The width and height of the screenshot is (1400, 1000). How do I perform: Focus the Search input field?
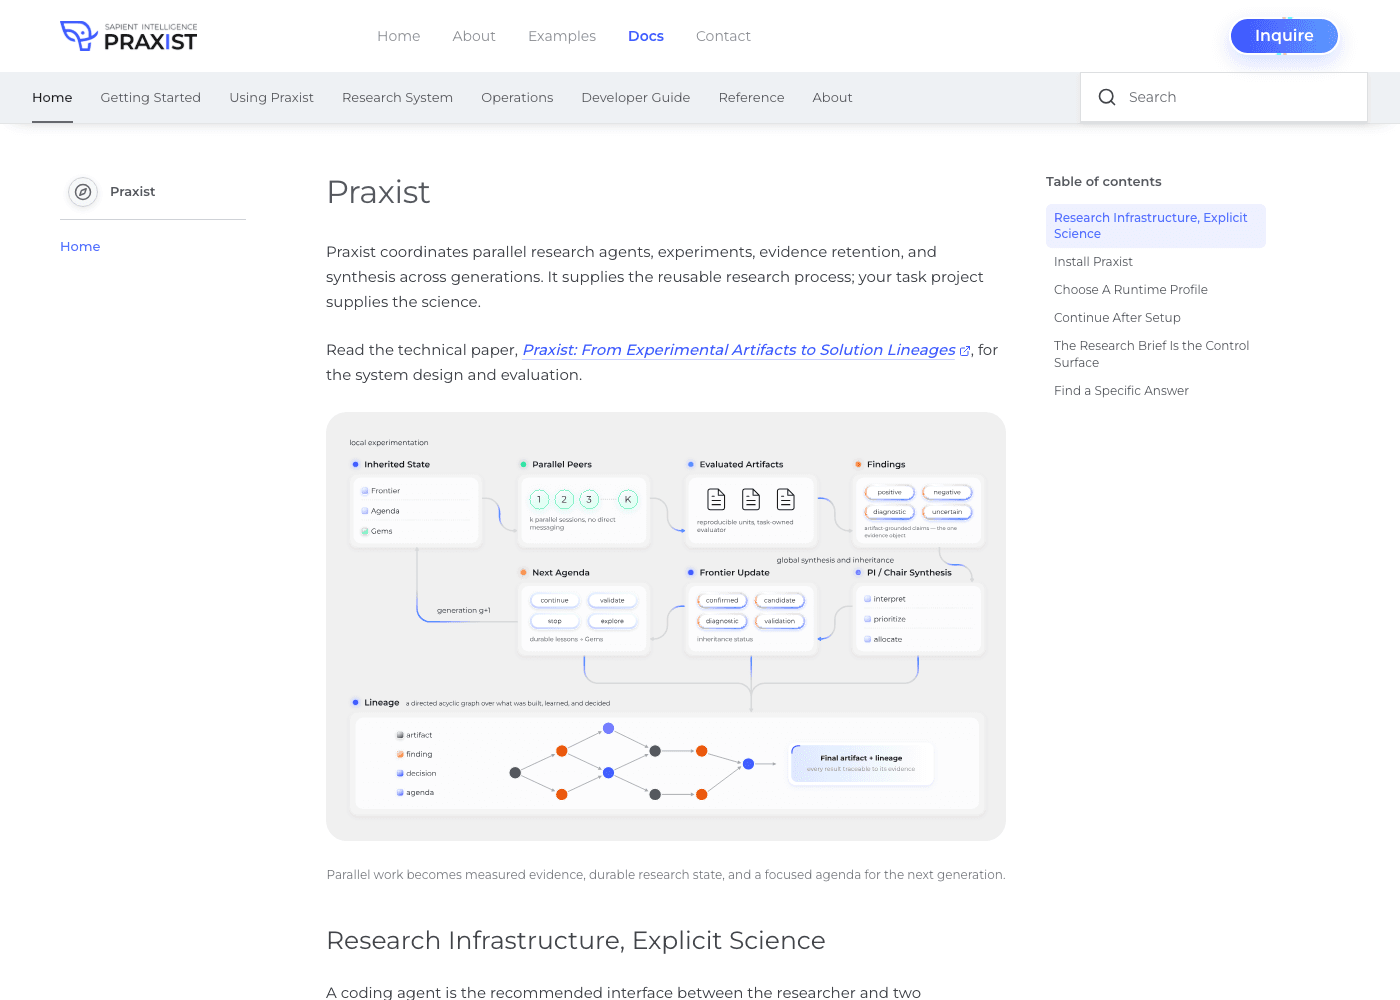pyautogui.click(x=1224, y=97)
